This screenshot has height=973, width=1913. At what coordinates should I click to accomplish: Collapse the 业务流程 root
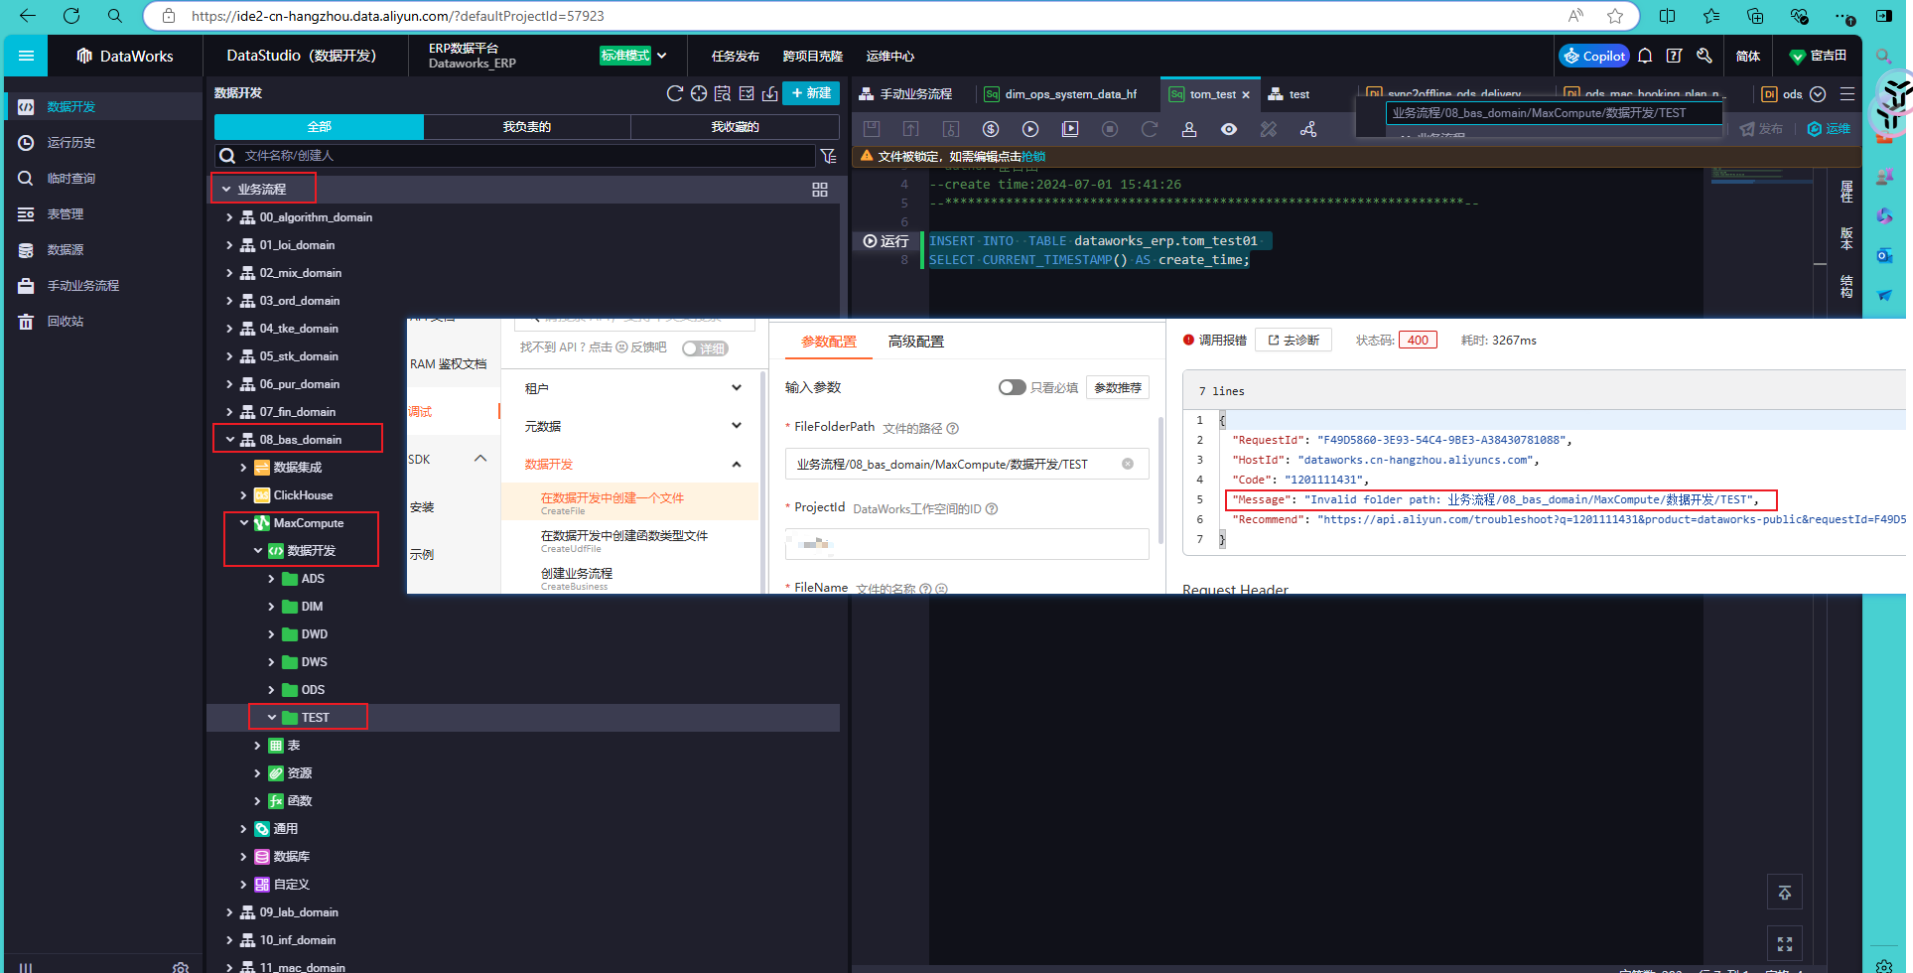[x=226, y=189]
